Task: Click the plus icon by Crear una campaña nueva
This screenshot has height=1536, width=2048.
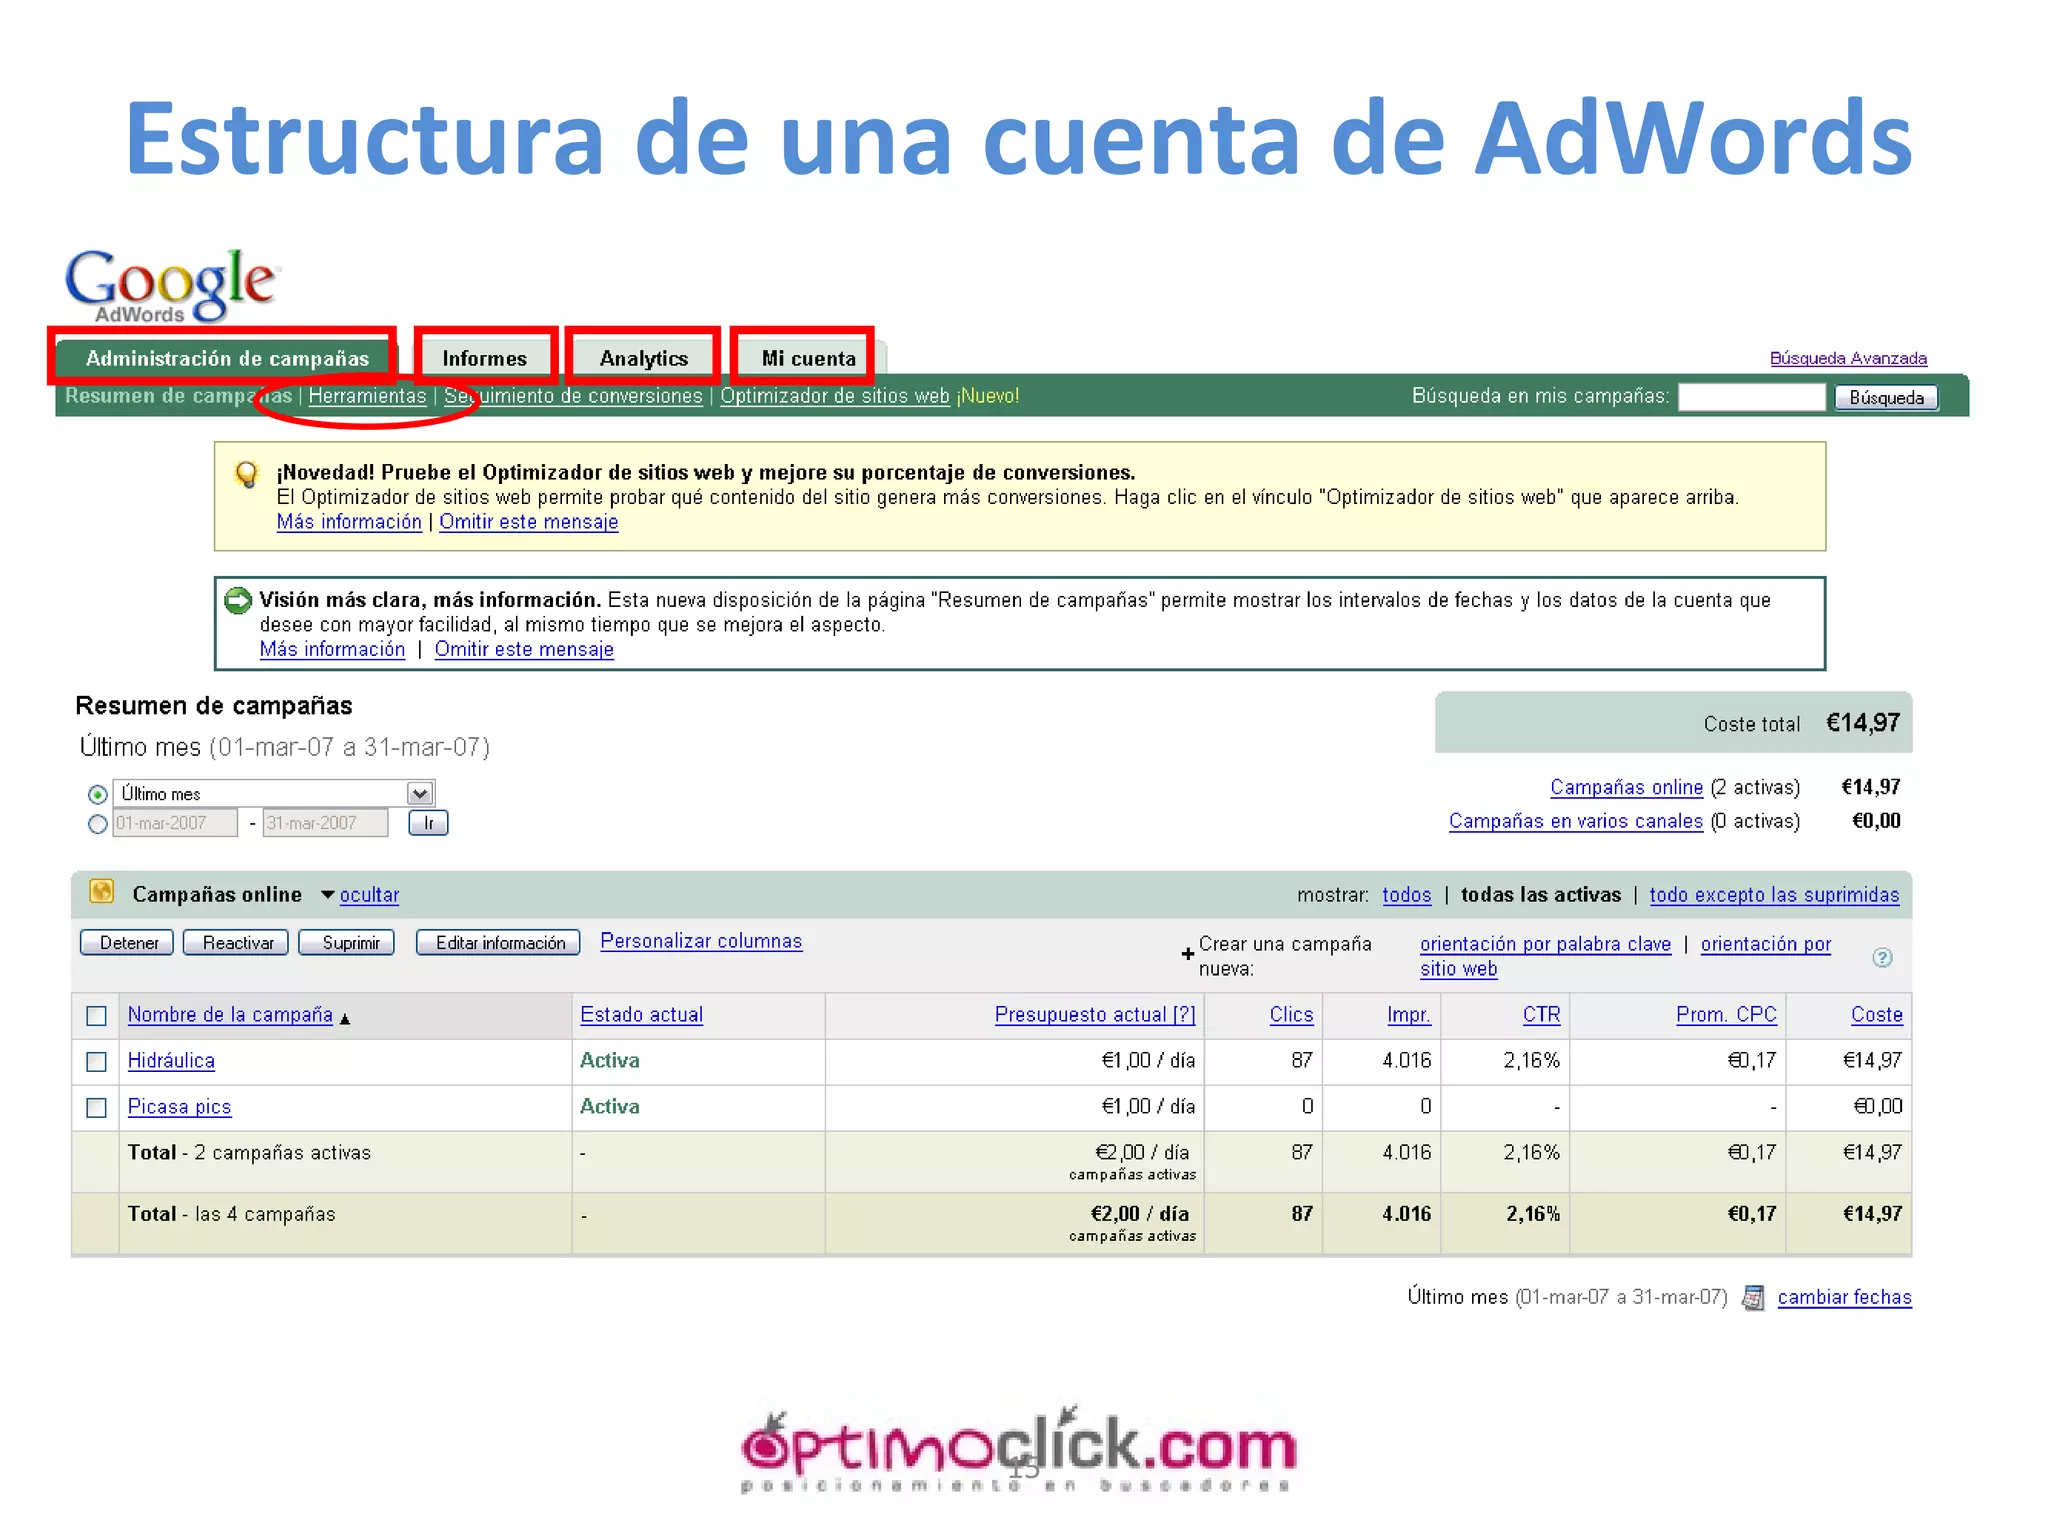Action: pyautogui.click(x=1187, y=954)
